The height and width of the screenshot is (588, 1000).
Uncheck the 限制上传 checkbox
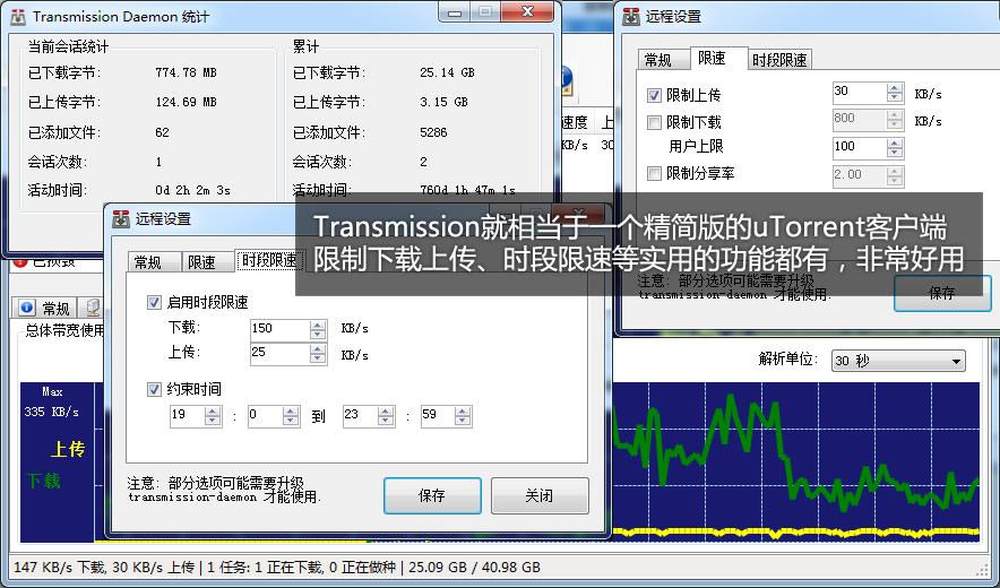(654, 95)
